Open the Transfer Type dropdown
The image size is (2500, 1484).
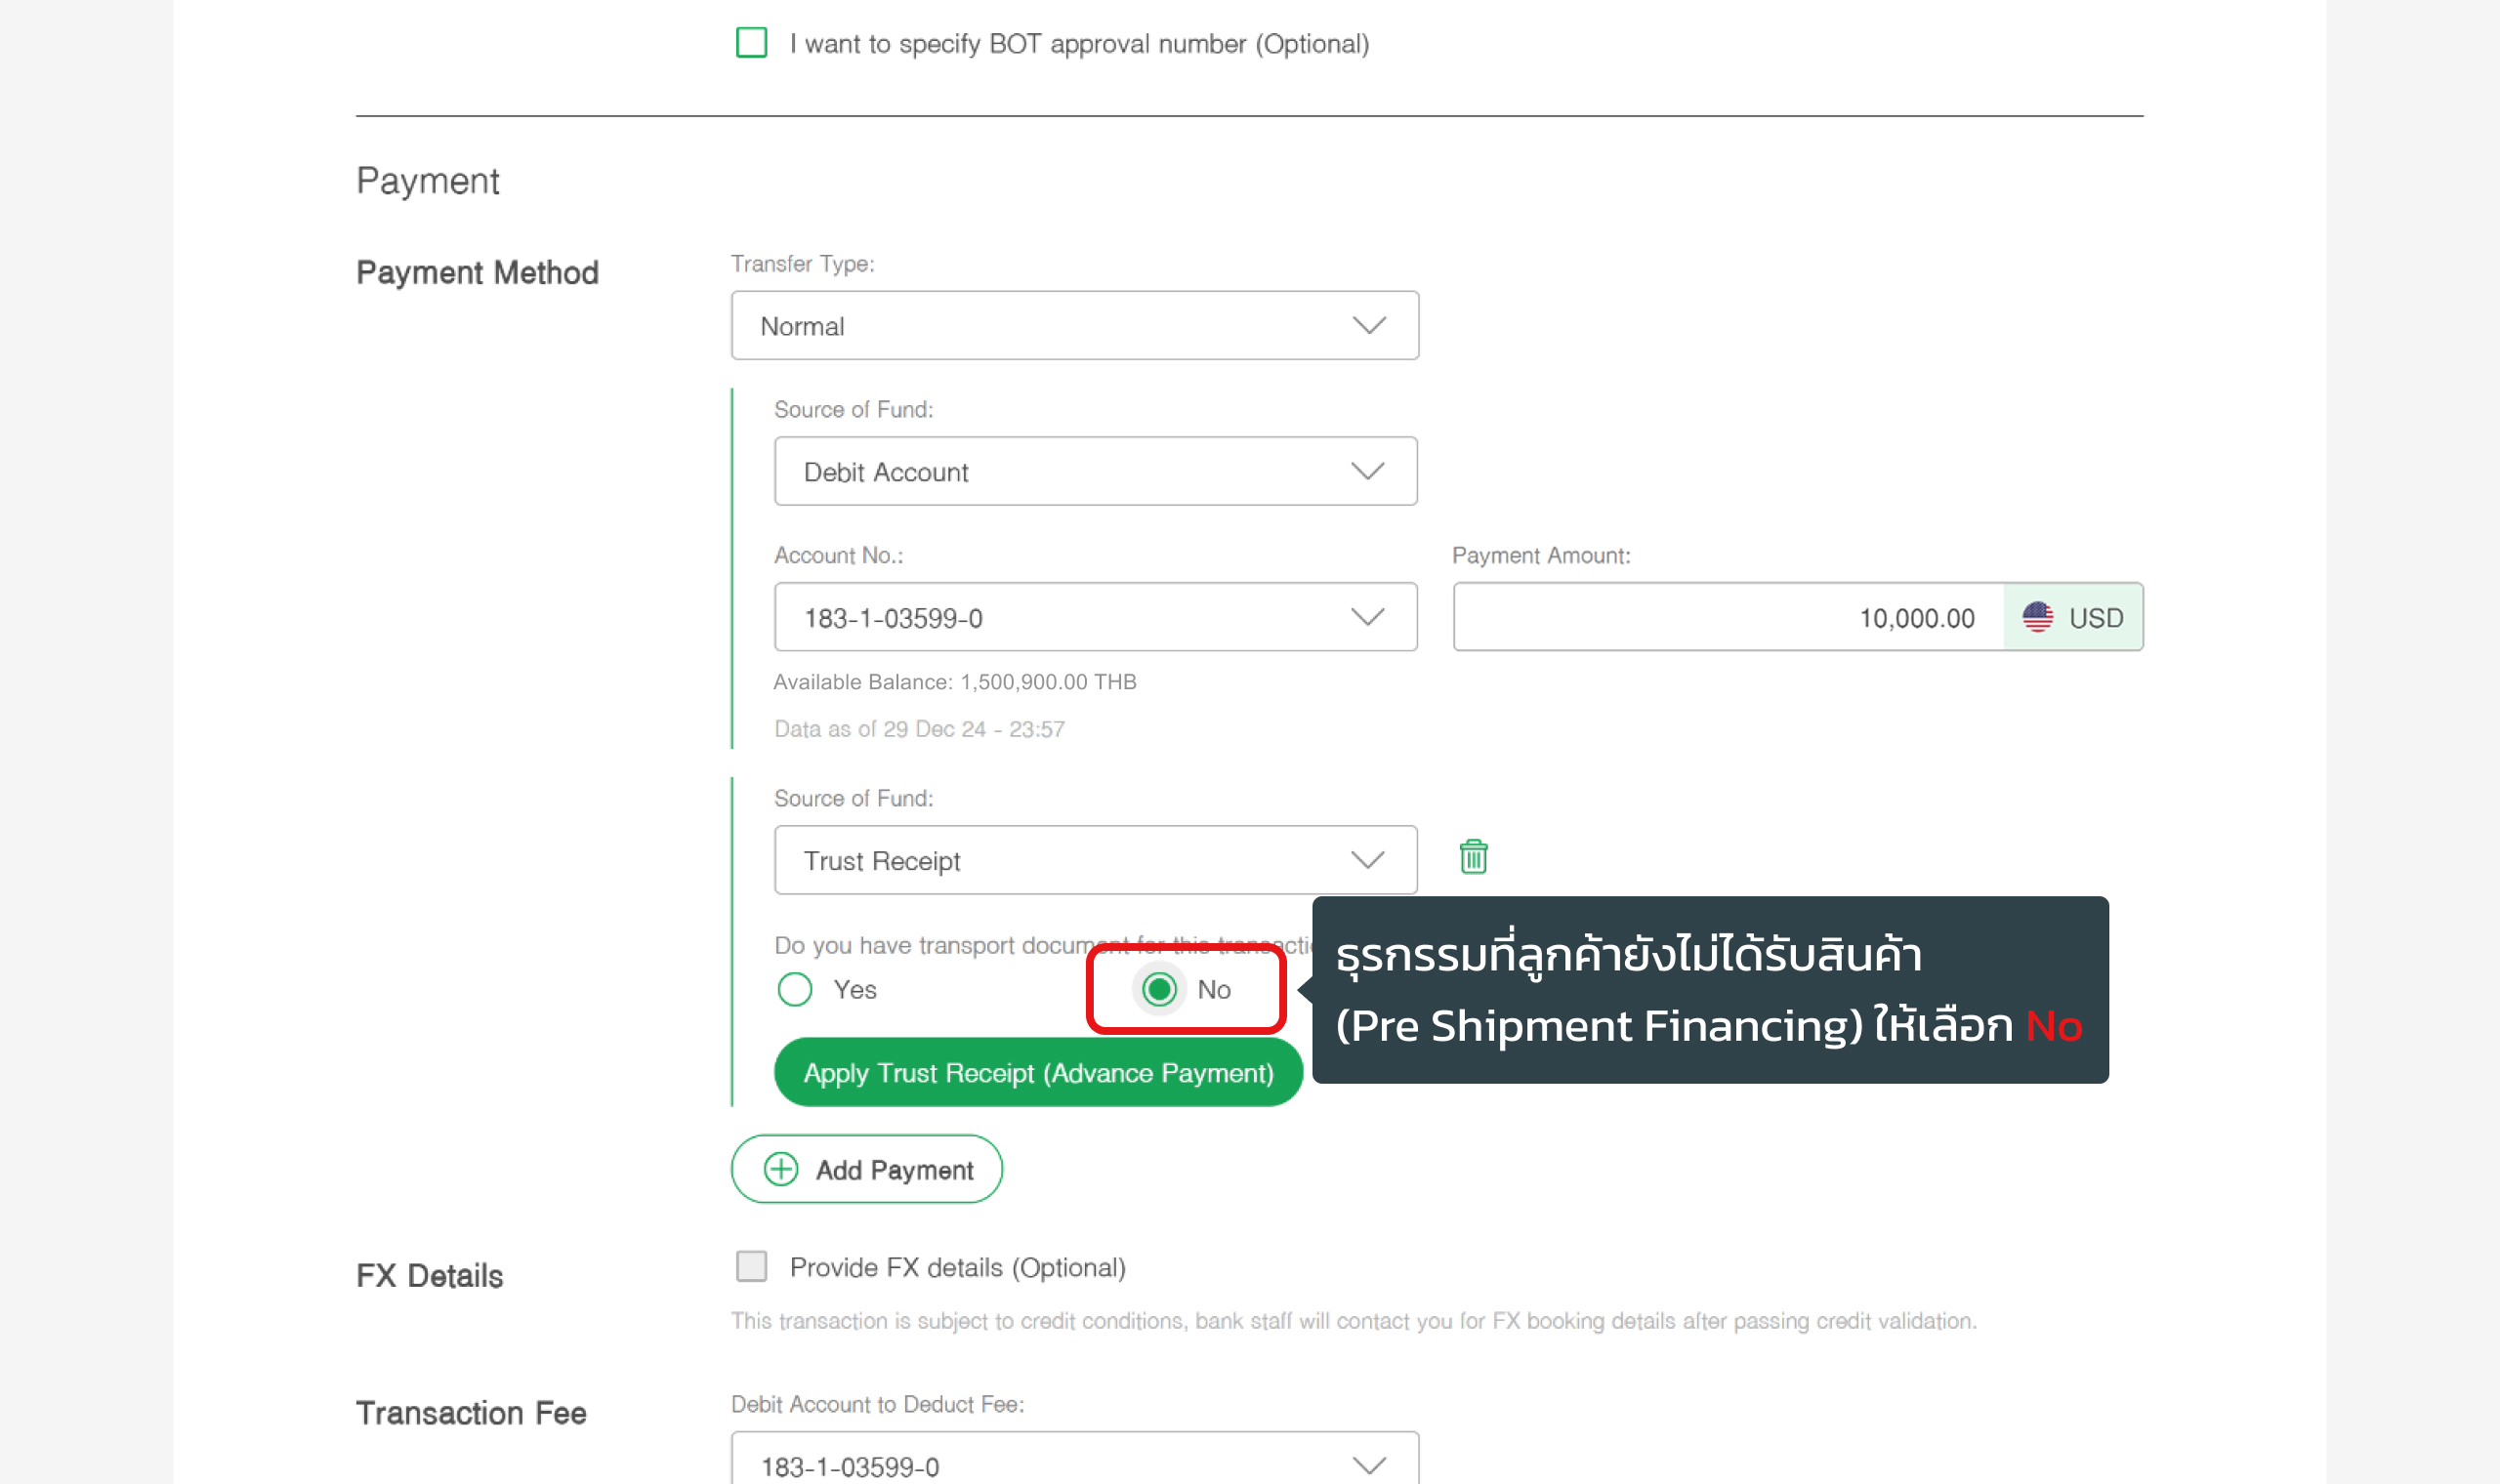click(x=1075, y=325)
